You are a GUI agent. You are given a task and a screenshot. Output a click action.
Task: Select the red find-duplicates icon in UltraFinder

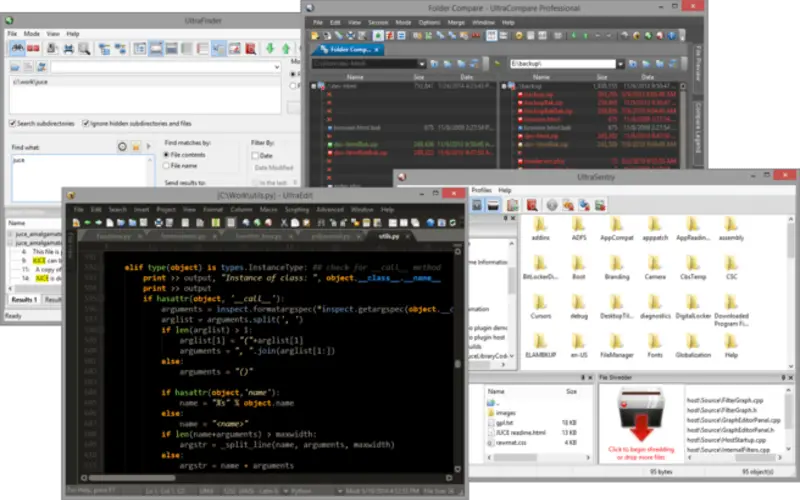click(x=33, y=48)
